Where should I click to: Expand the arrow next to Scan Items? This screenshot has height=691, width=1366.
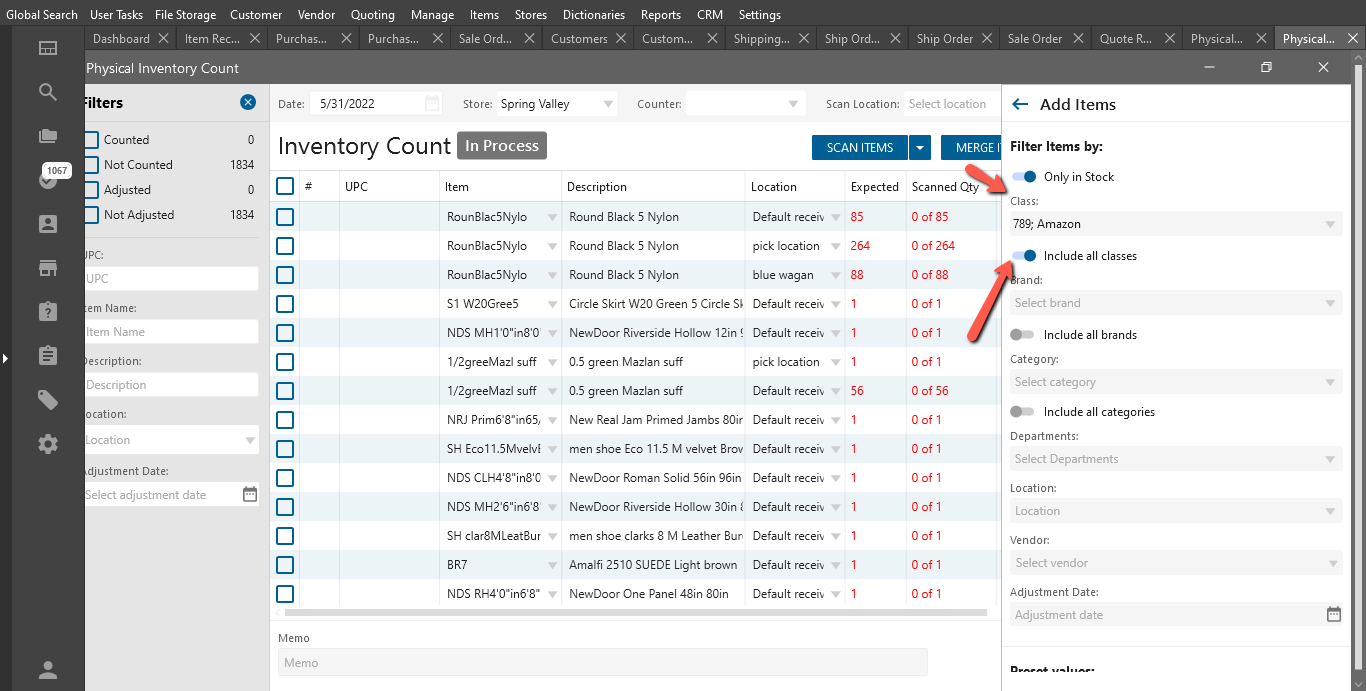click(920, 148)
